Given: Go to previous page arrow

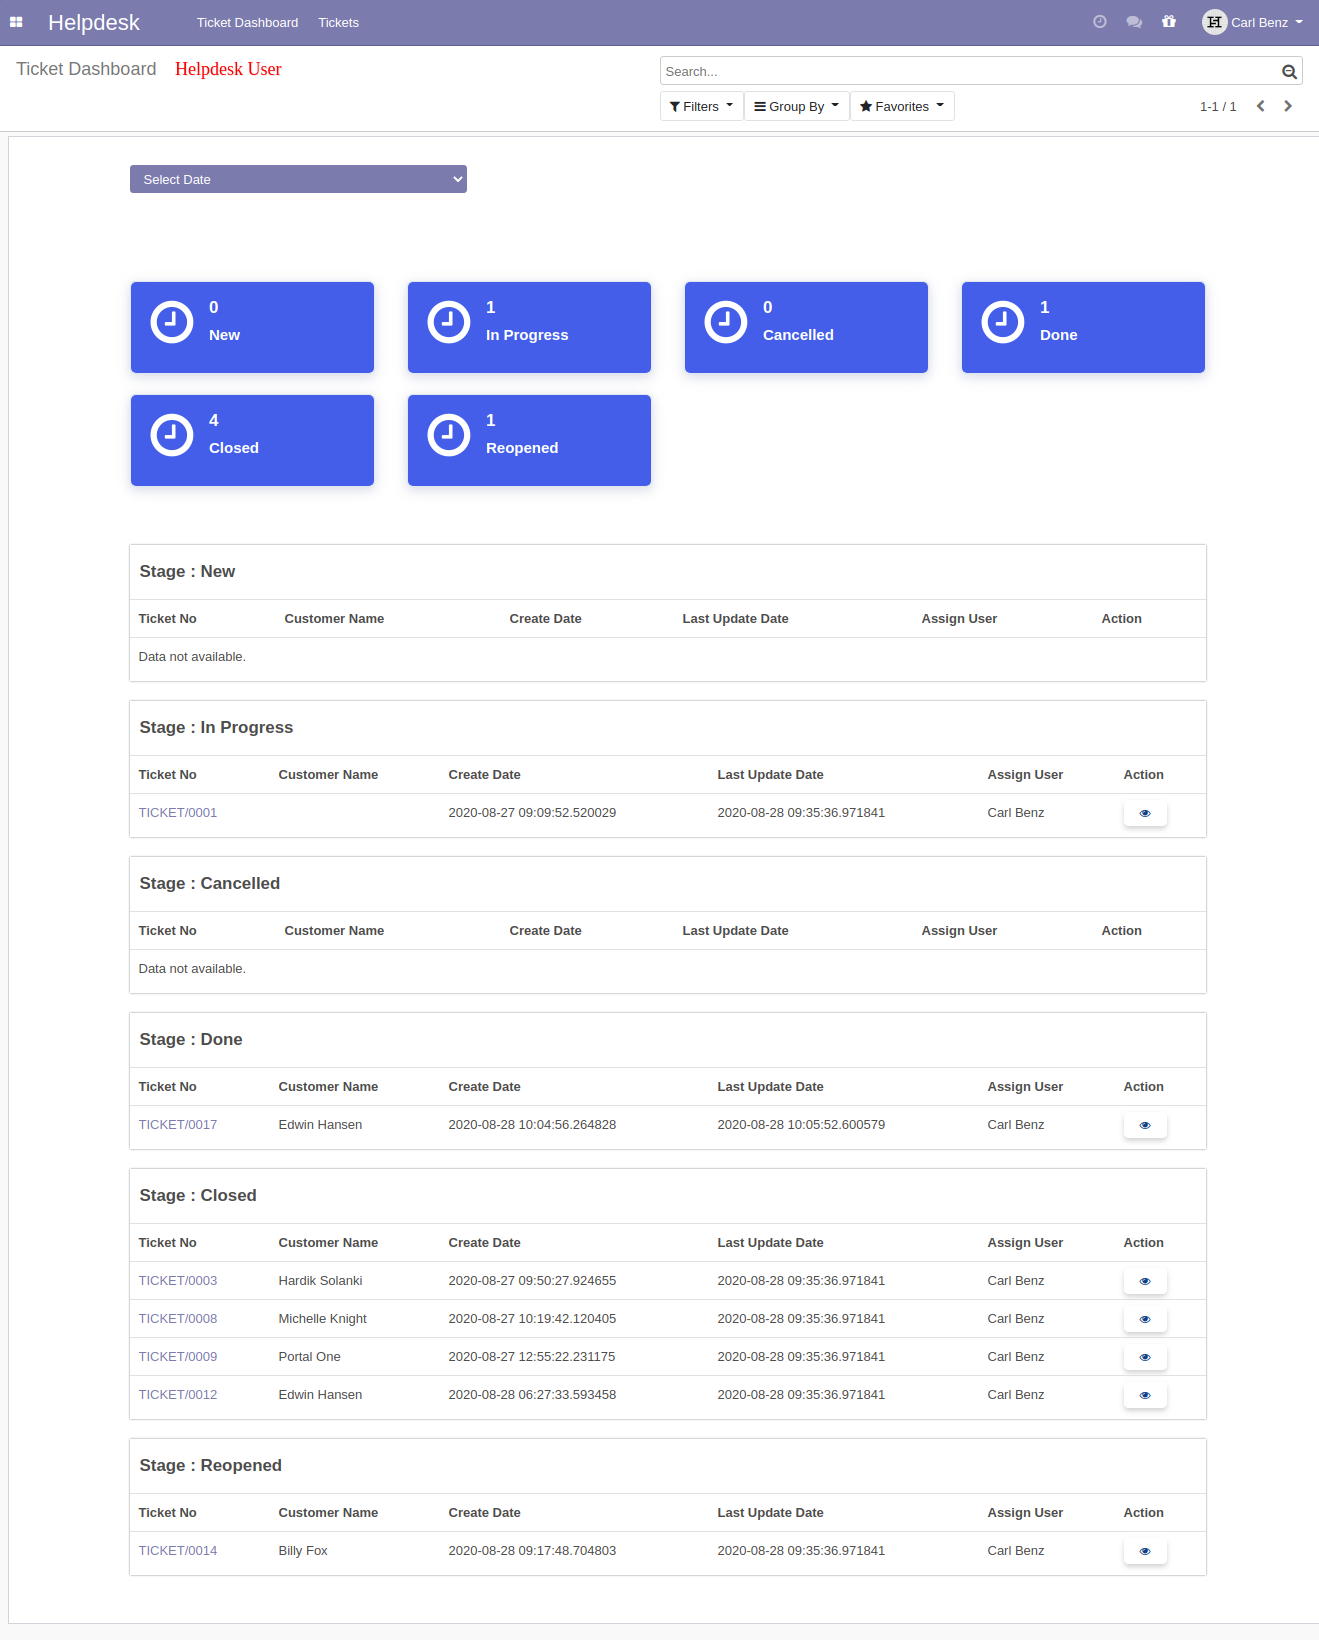Looking at the screenshot, I should tap(1261, 106).
